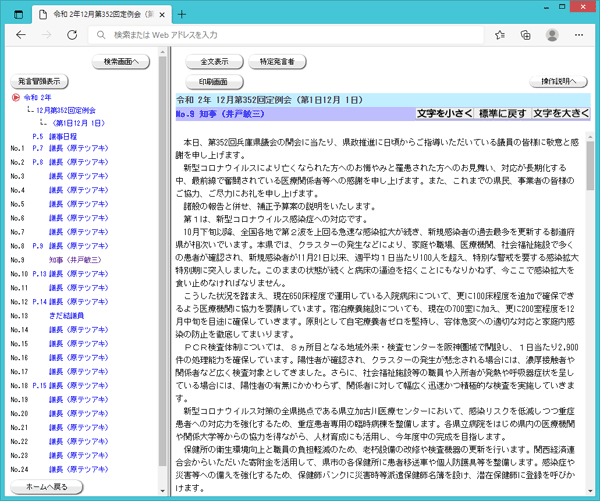
Task: Open No.2 議長（原テツアキ）link
Action: [x=78, y=162]
